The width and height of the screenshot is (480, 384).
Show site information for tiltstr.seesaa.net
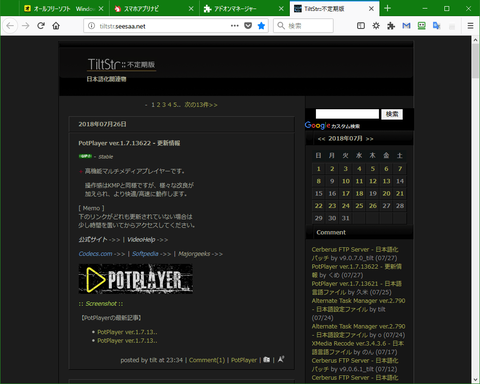(x=91, y=26)
